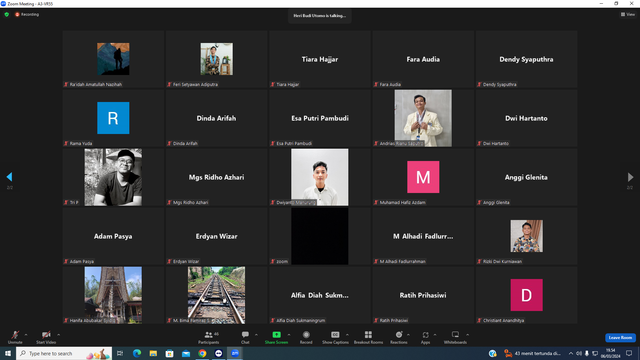Open Microsoft Edge from taskbar
Screen dimensions: 640x360
pyautogui.click(x=137, y=353)
